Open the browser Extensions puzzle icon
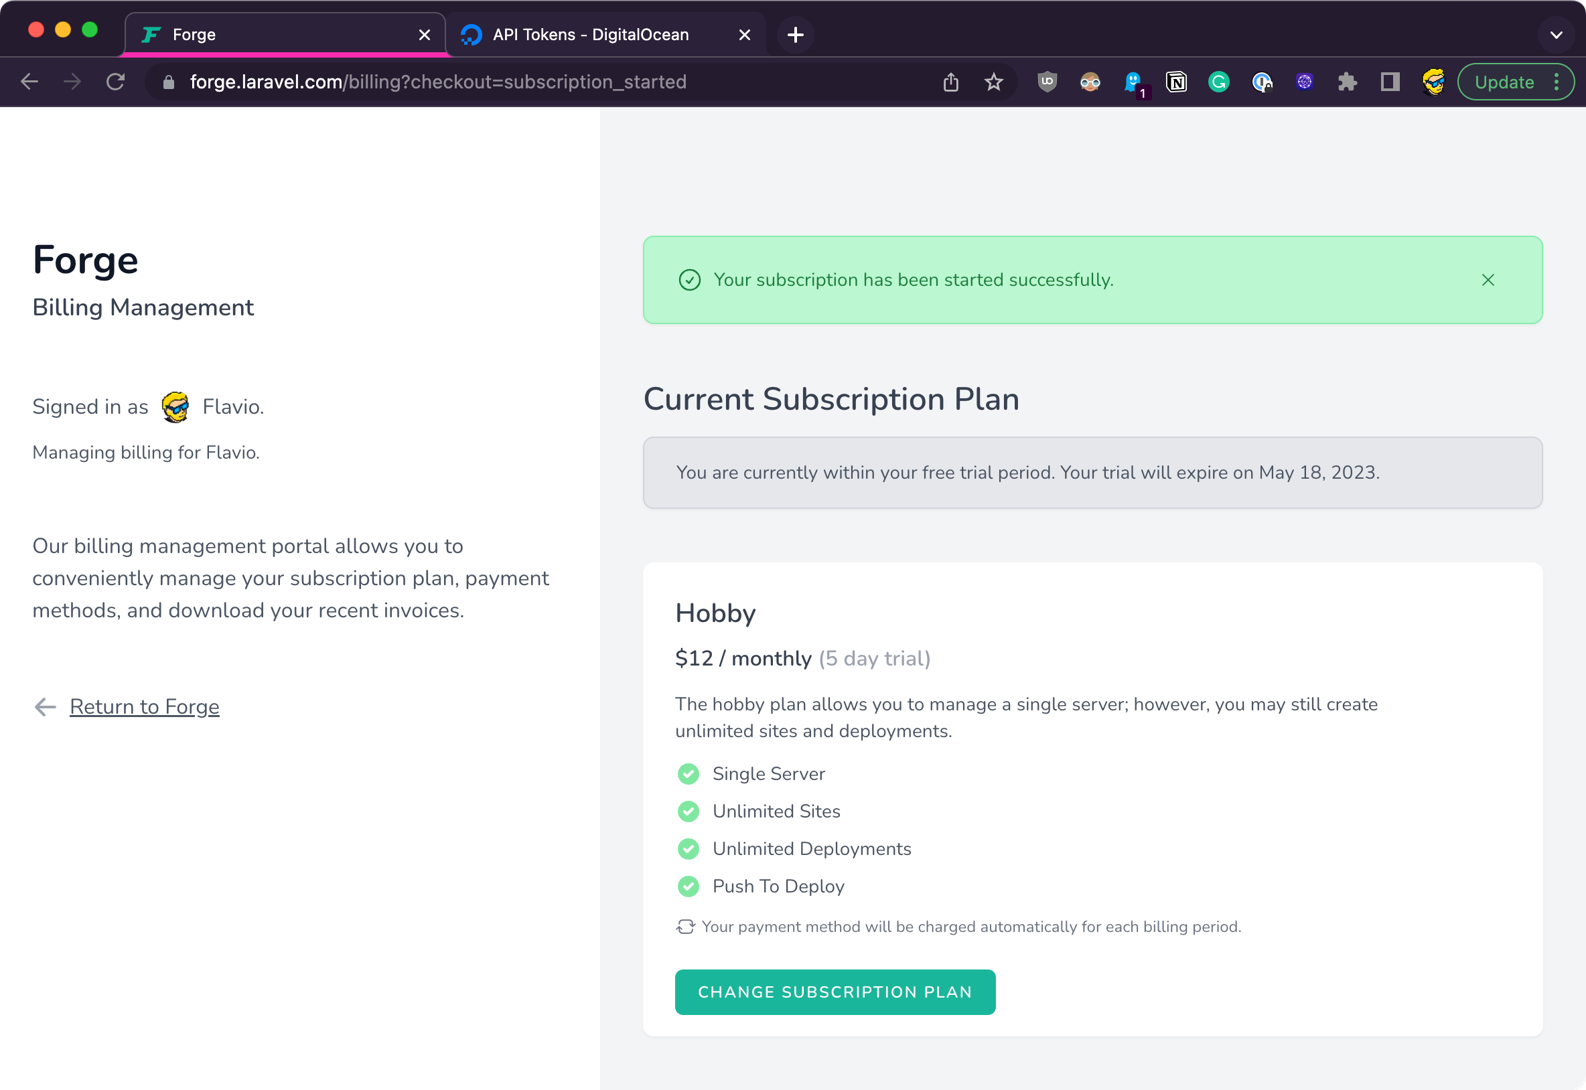1586x1090 pixels. (x=1347, y=82)
